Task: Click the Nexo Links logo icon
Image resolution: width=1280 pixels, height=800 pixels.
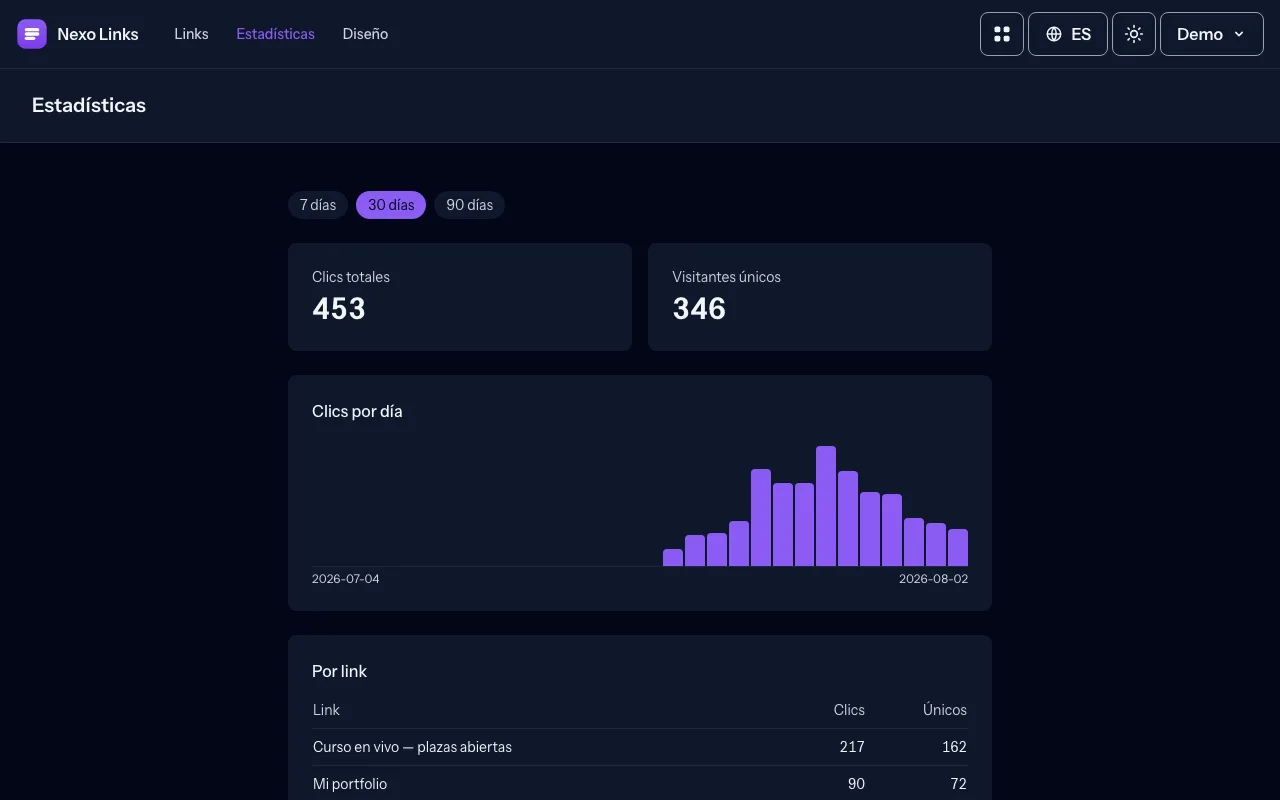Action: (32, 34)
